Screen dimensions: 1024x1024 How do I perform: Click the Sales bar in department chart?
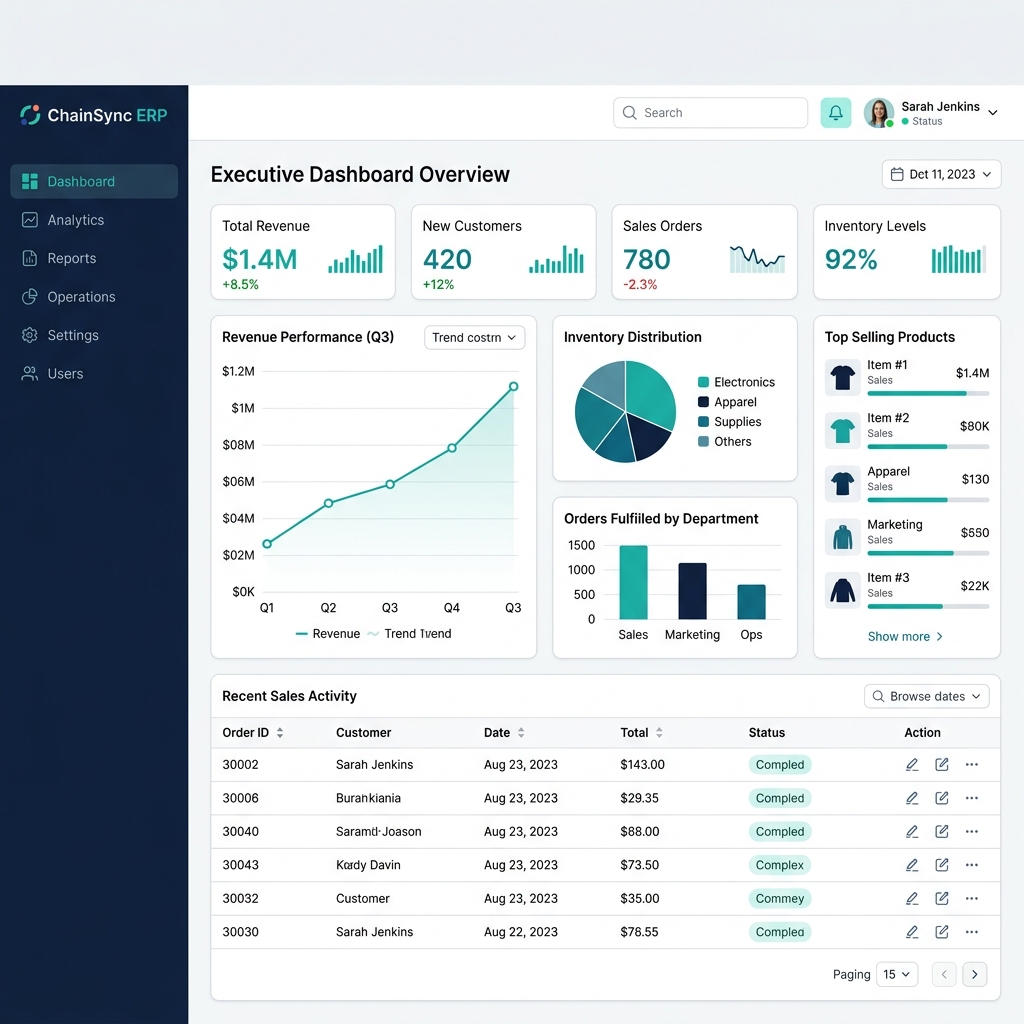(633, 582)
